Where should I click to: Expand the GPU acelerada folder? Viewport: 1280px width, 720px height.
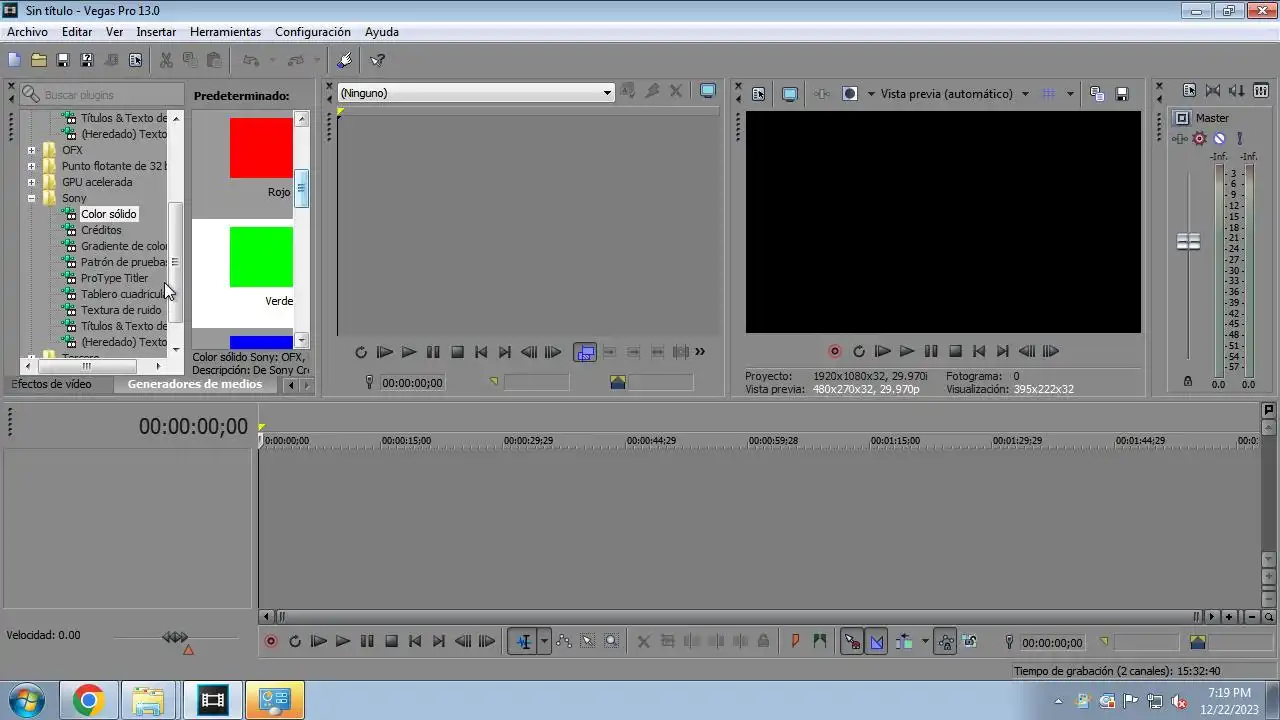click(32, 182)
